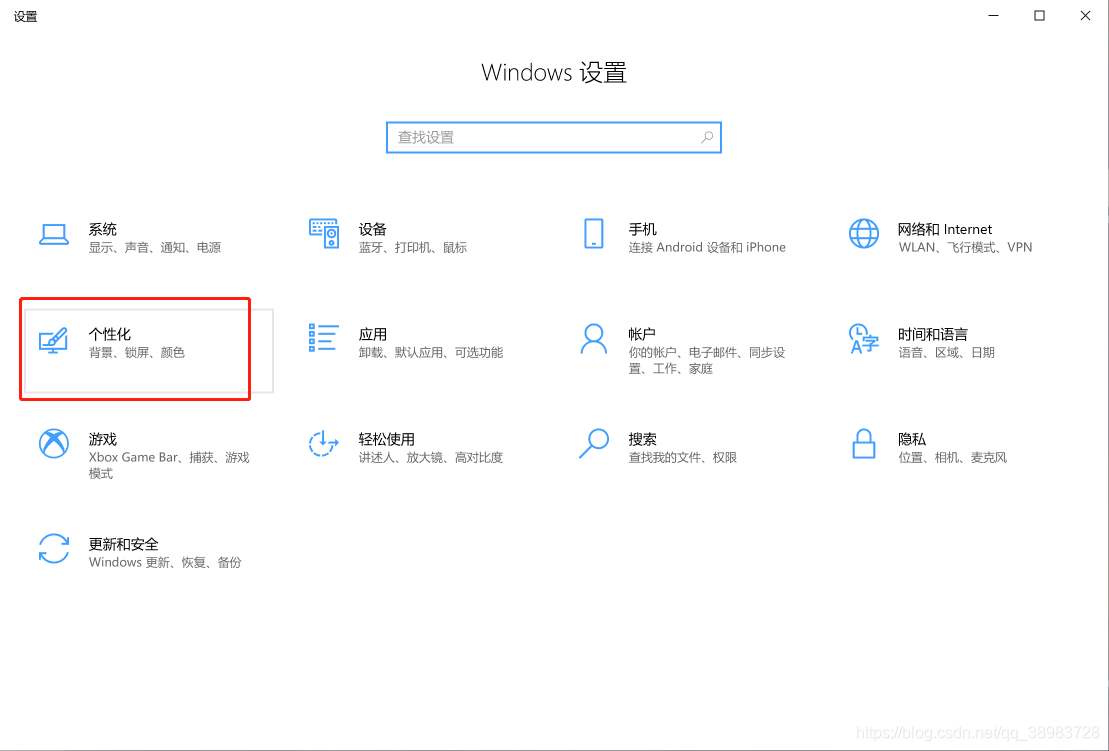The image size is (1109, 751).
Task: Open the 搜索 magnifier icon
Action: (593, 443)
